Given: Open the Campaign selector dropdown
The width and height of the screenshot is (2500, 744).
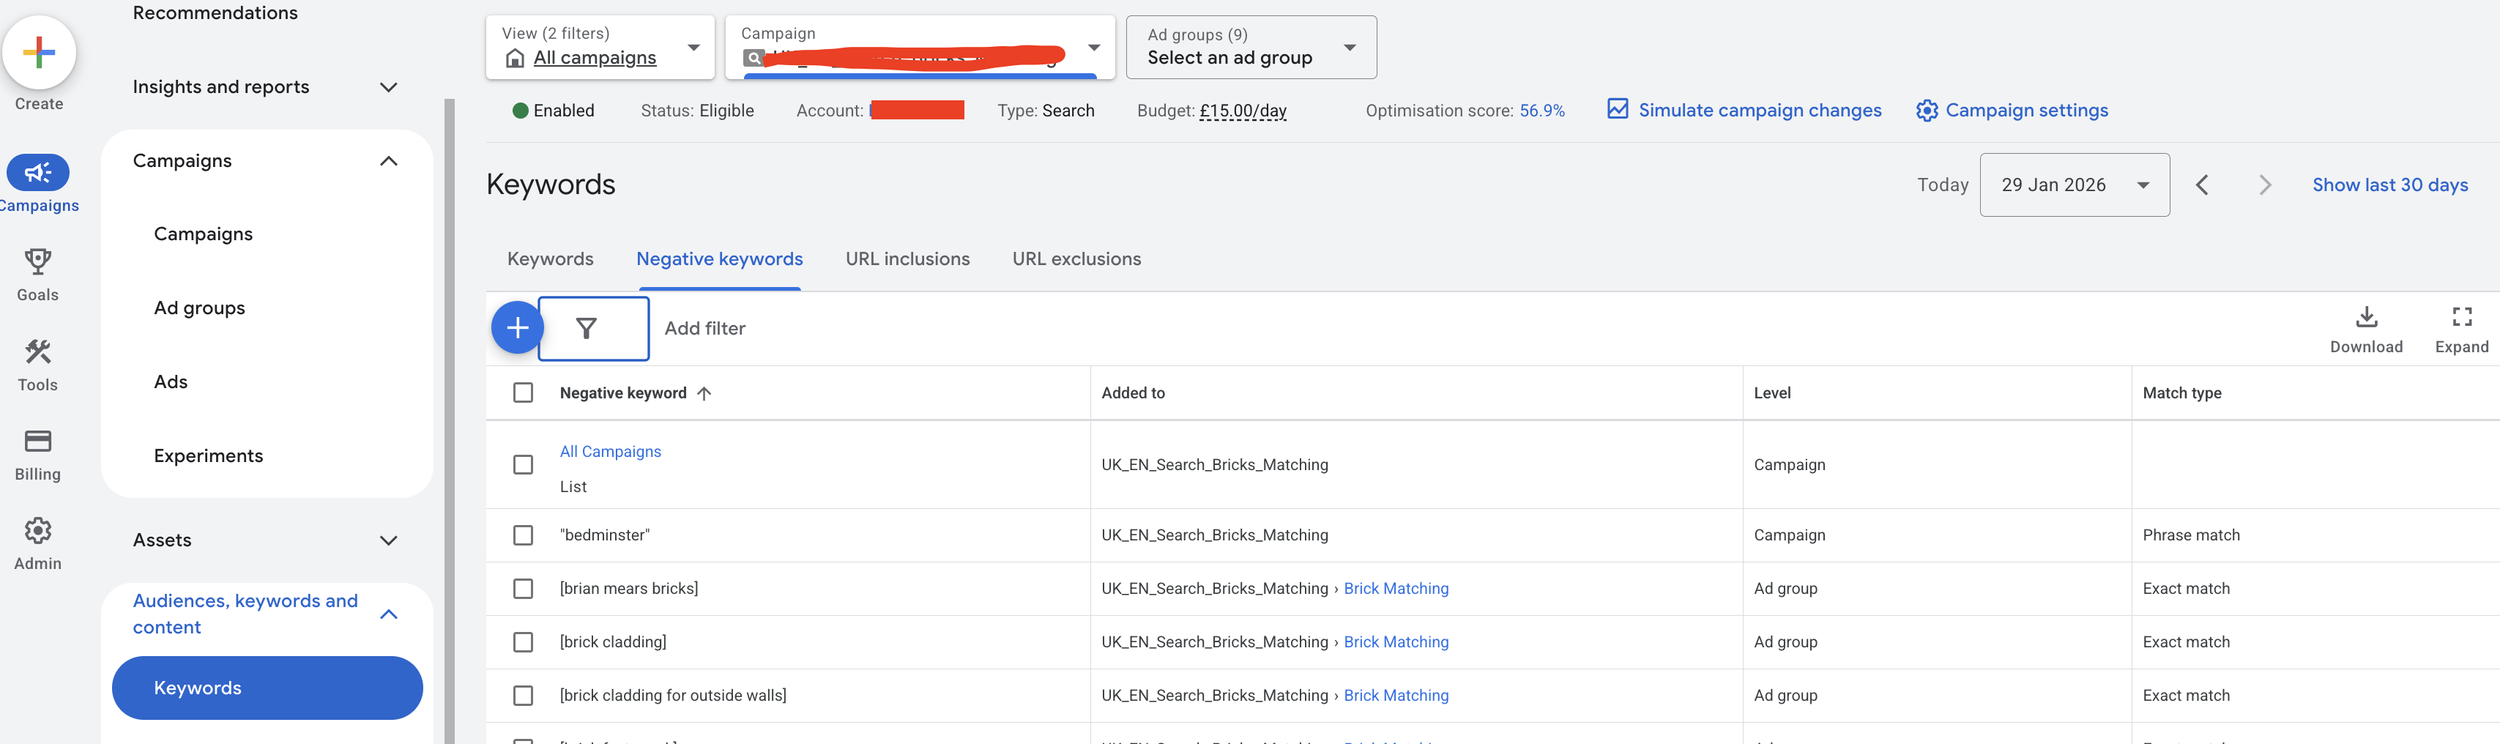Looking at the screenshot, I should [920, 46].
